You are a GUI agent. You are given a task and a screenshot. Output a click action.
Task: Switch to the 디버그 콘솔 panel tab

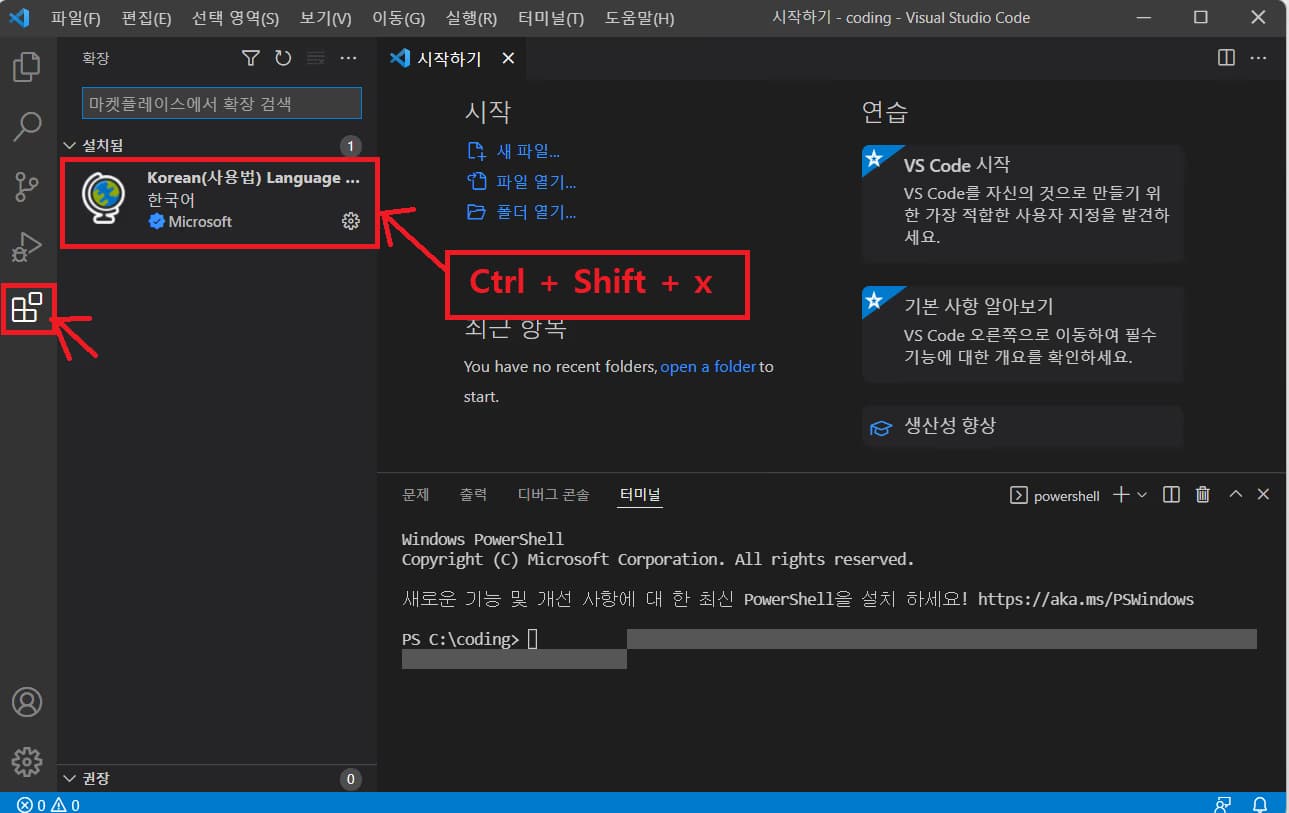click(x=553, y=494)
